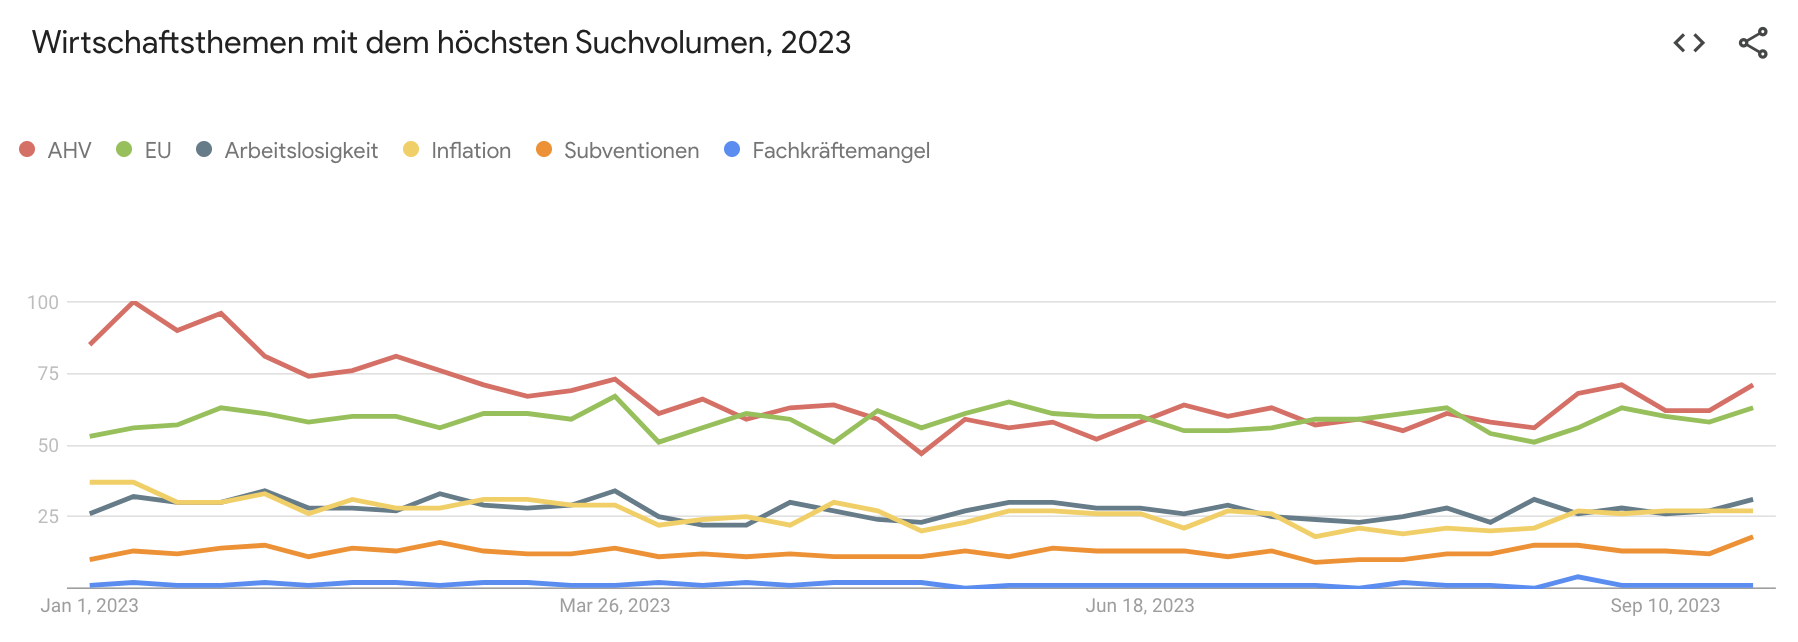Select the AHV legend label
This screenshot has height=642, width=1798.
[x=69, y=151]
